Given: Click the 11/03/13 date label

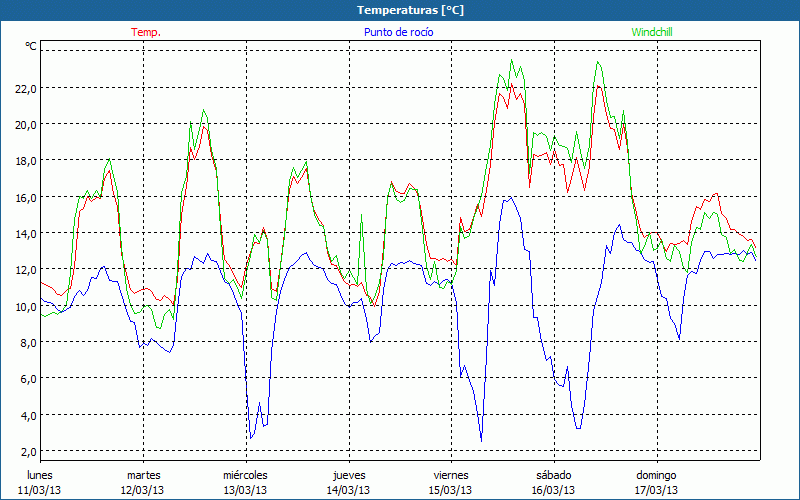Looking at the screenshot, I should pyautogui.click(x=40, y=490).
